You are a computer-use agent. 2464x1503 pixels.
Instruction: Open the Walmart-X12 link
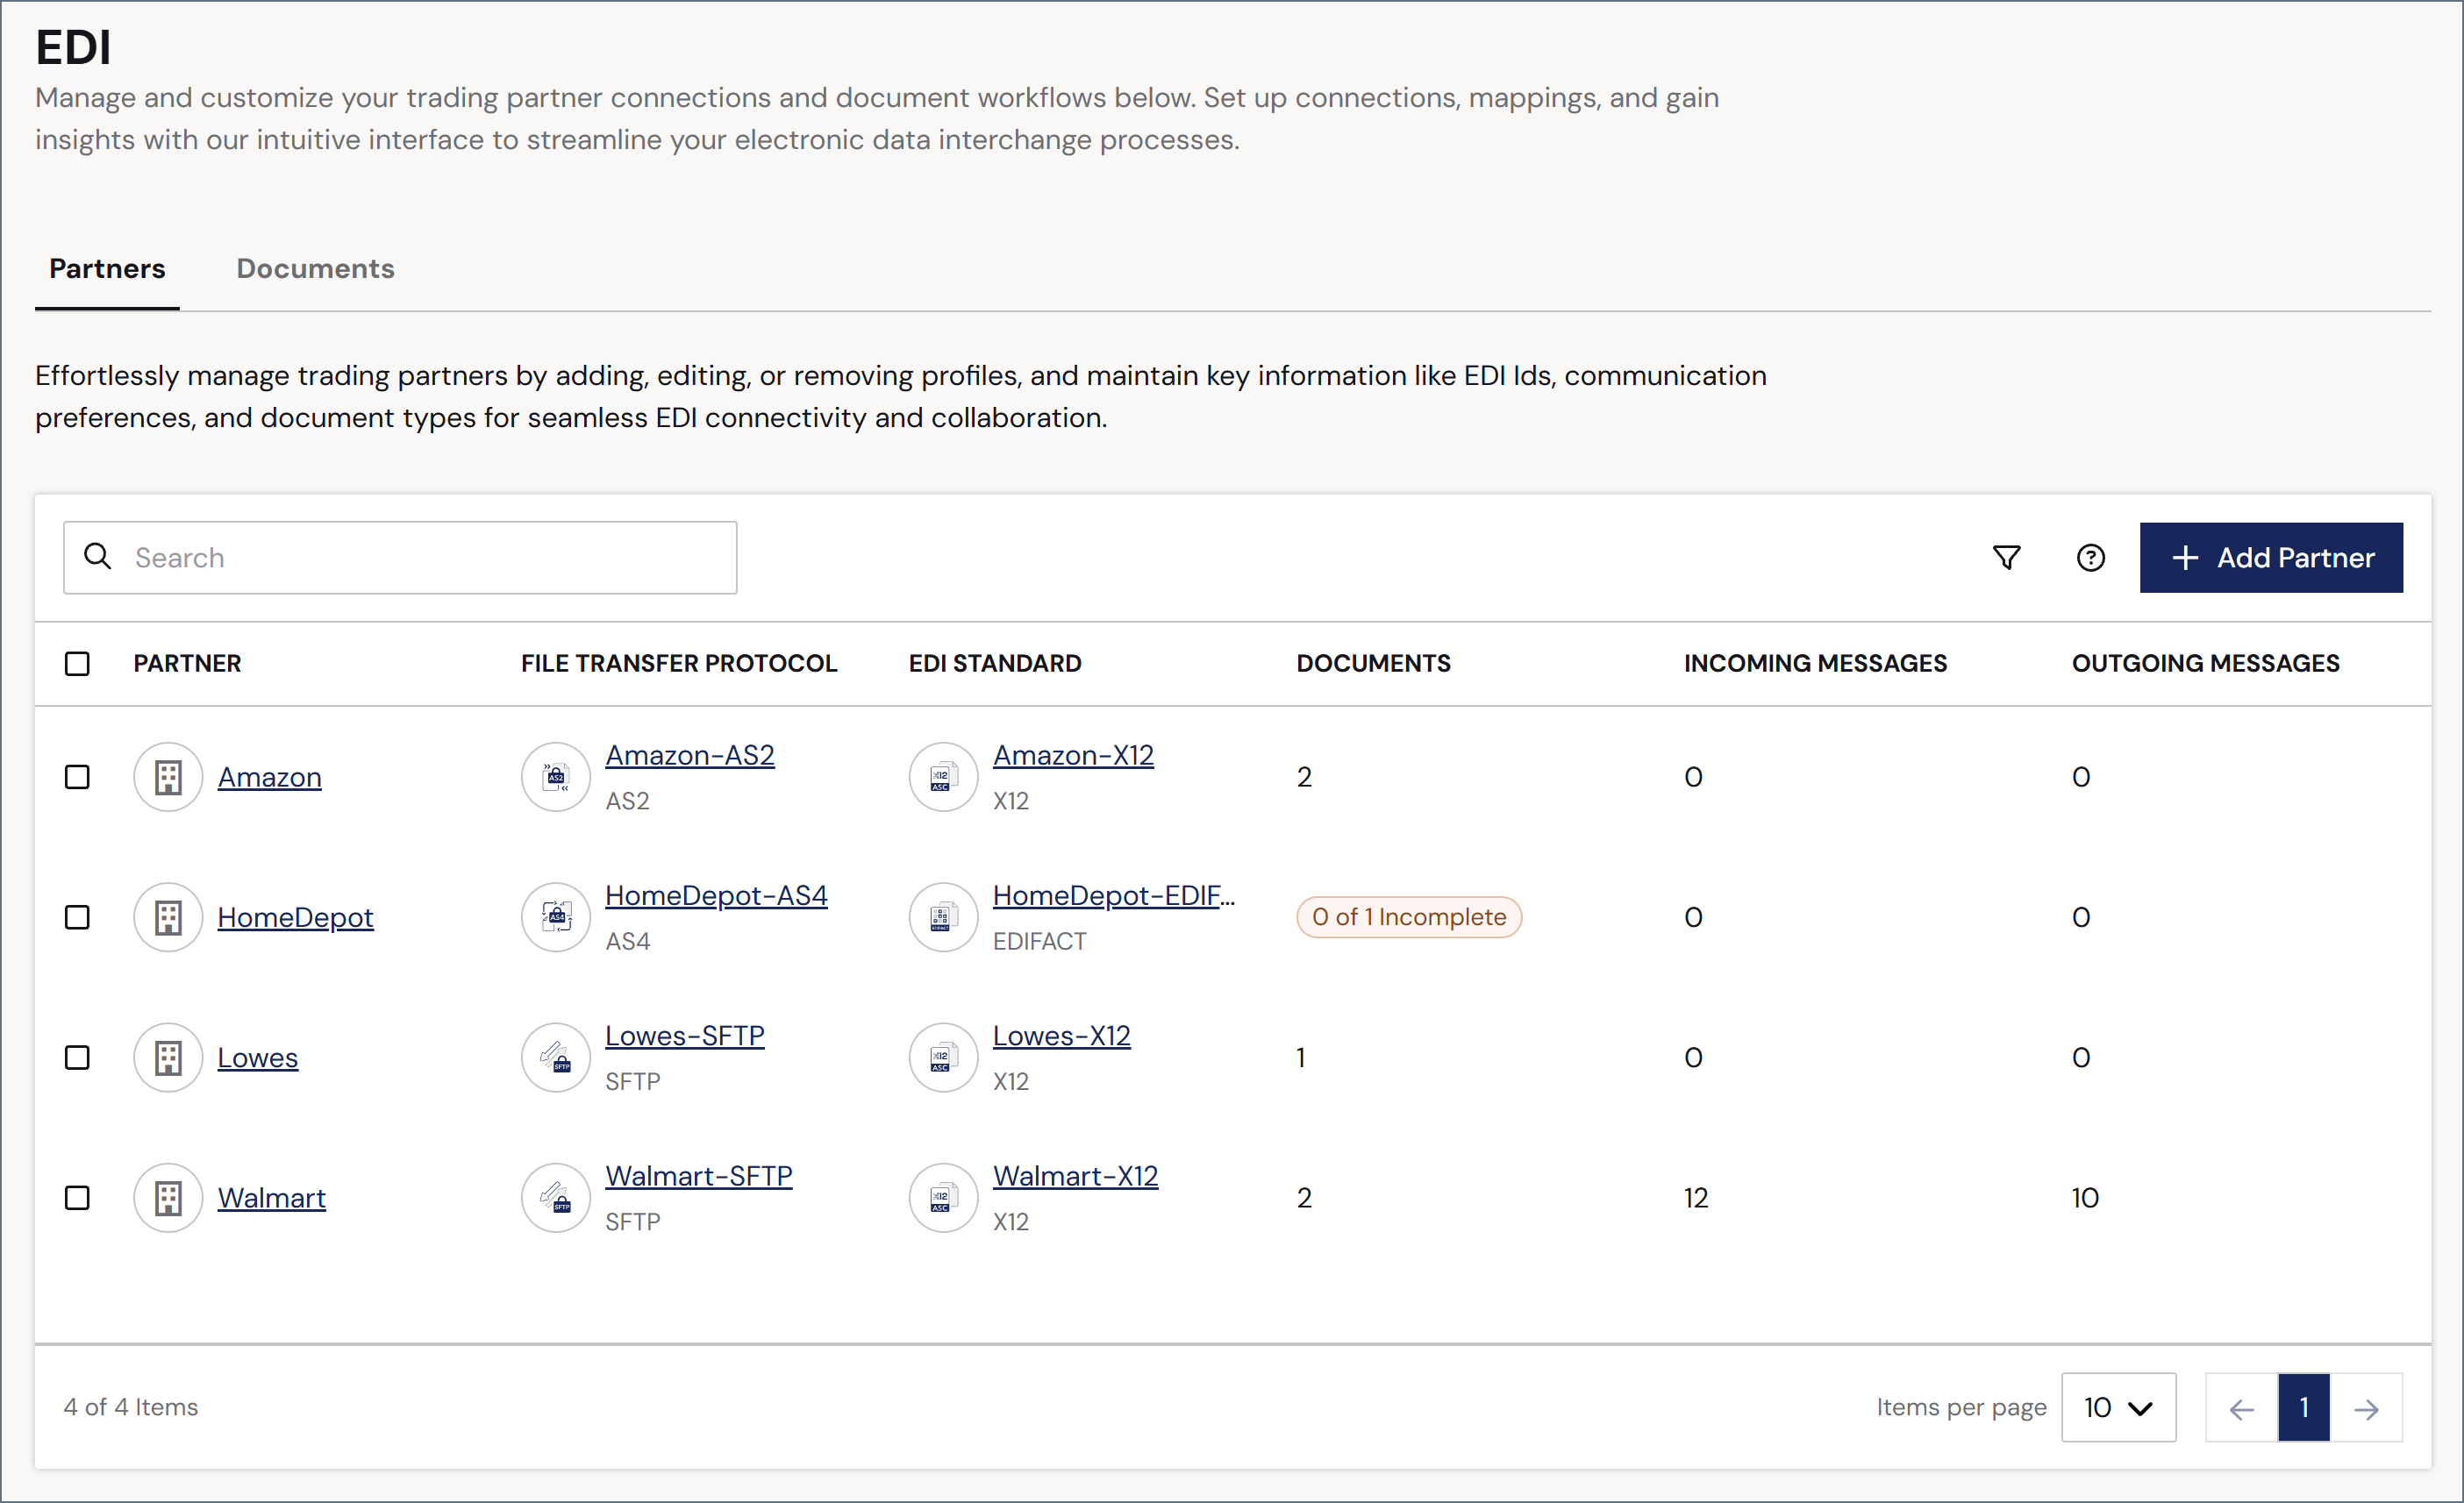1075,1175
